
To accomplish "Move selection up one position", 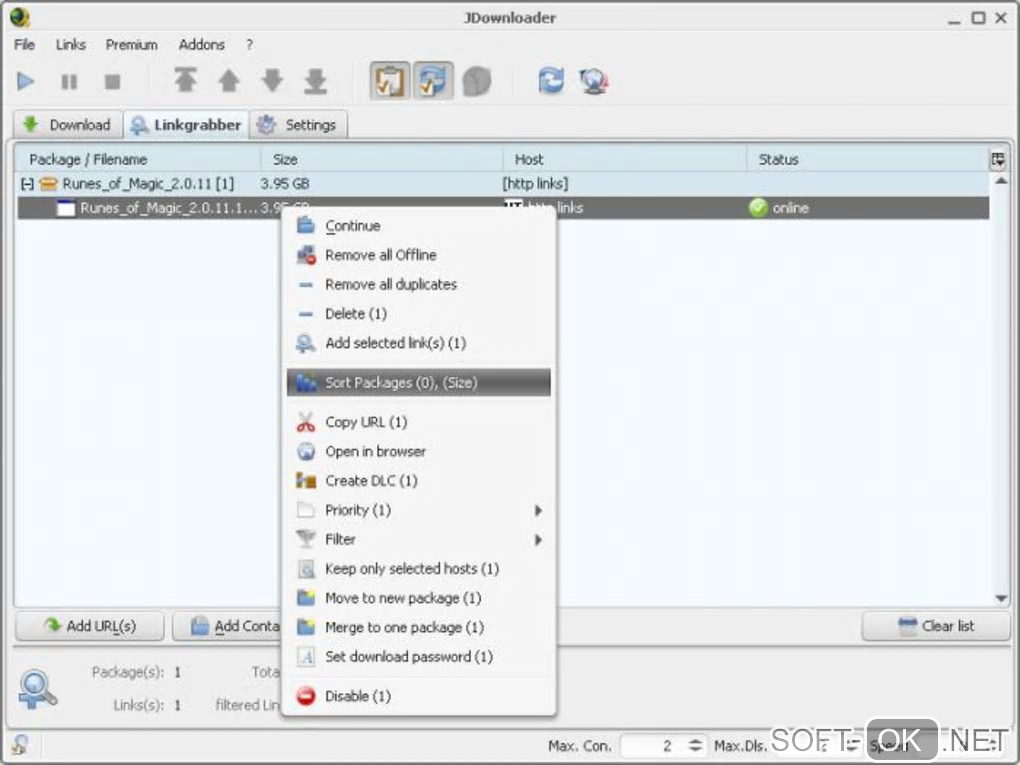I will tap(229, 81).
